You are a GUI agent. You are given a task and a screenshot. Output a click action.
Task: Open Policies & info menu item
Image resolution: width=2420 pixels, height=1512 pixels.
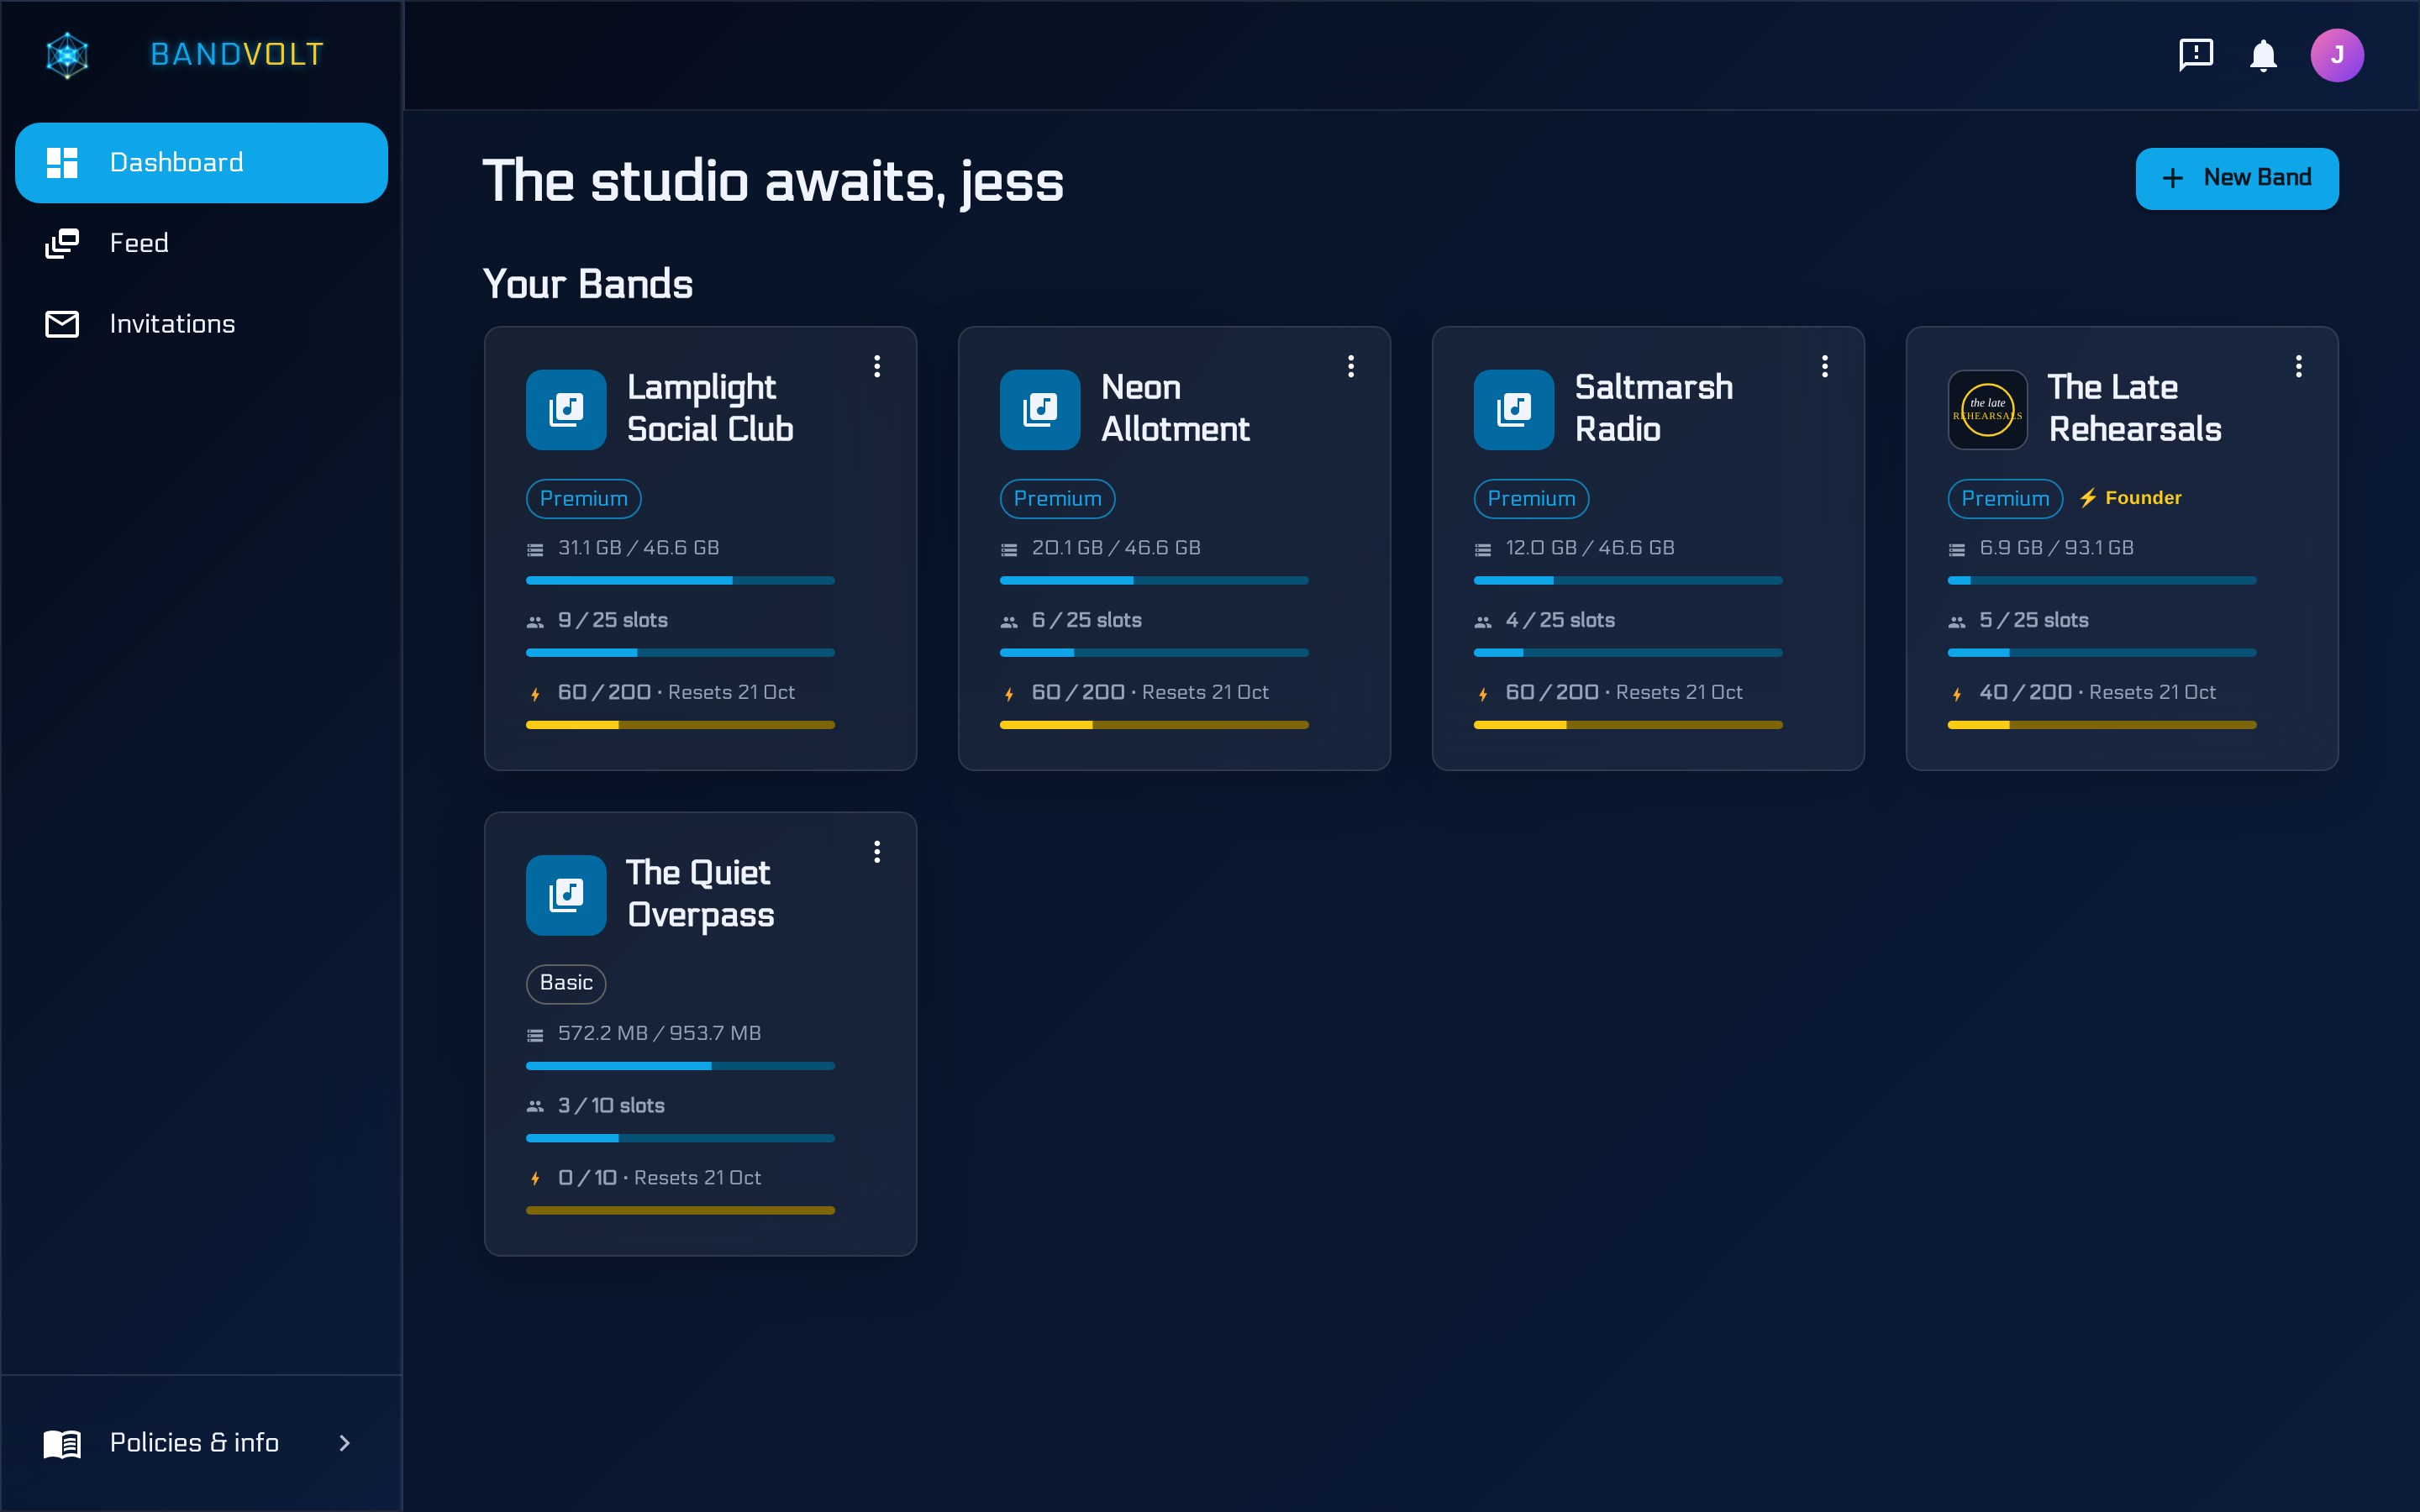coord(201,1442)
